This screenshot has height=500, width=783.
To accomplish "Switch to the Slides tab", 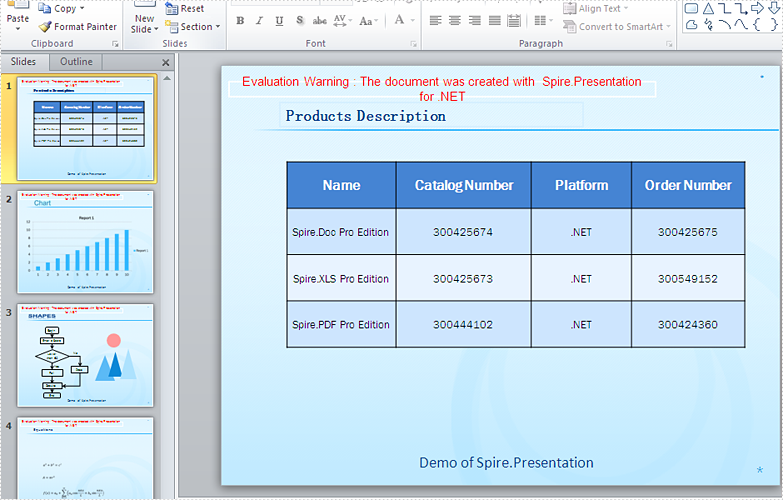I will click(23, 62).
